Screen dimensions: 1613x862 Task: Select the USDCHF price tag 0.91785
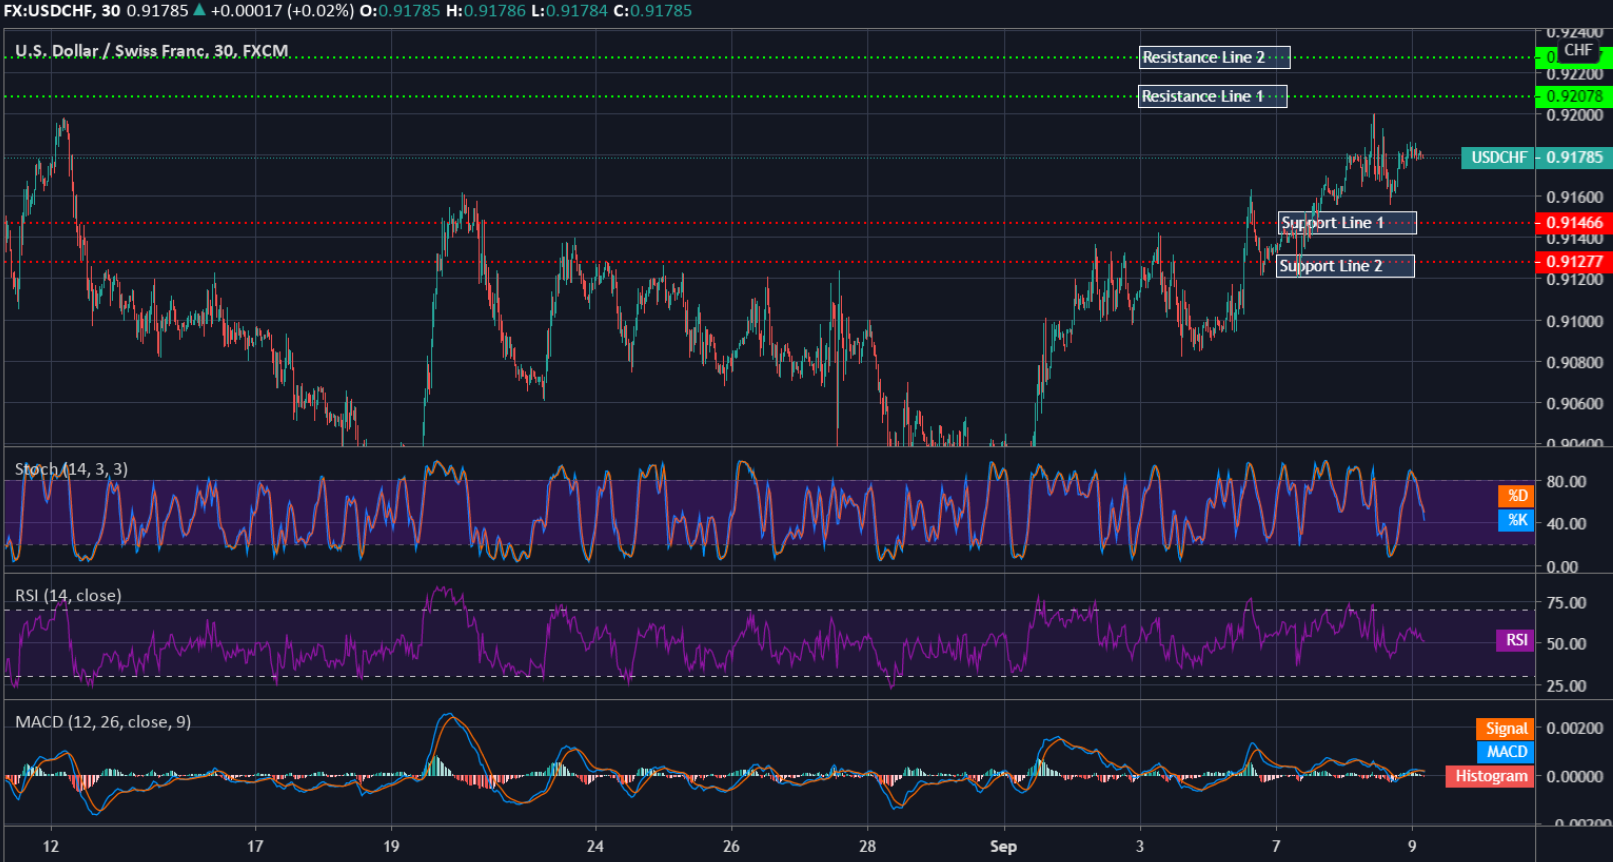(1536, 157)
